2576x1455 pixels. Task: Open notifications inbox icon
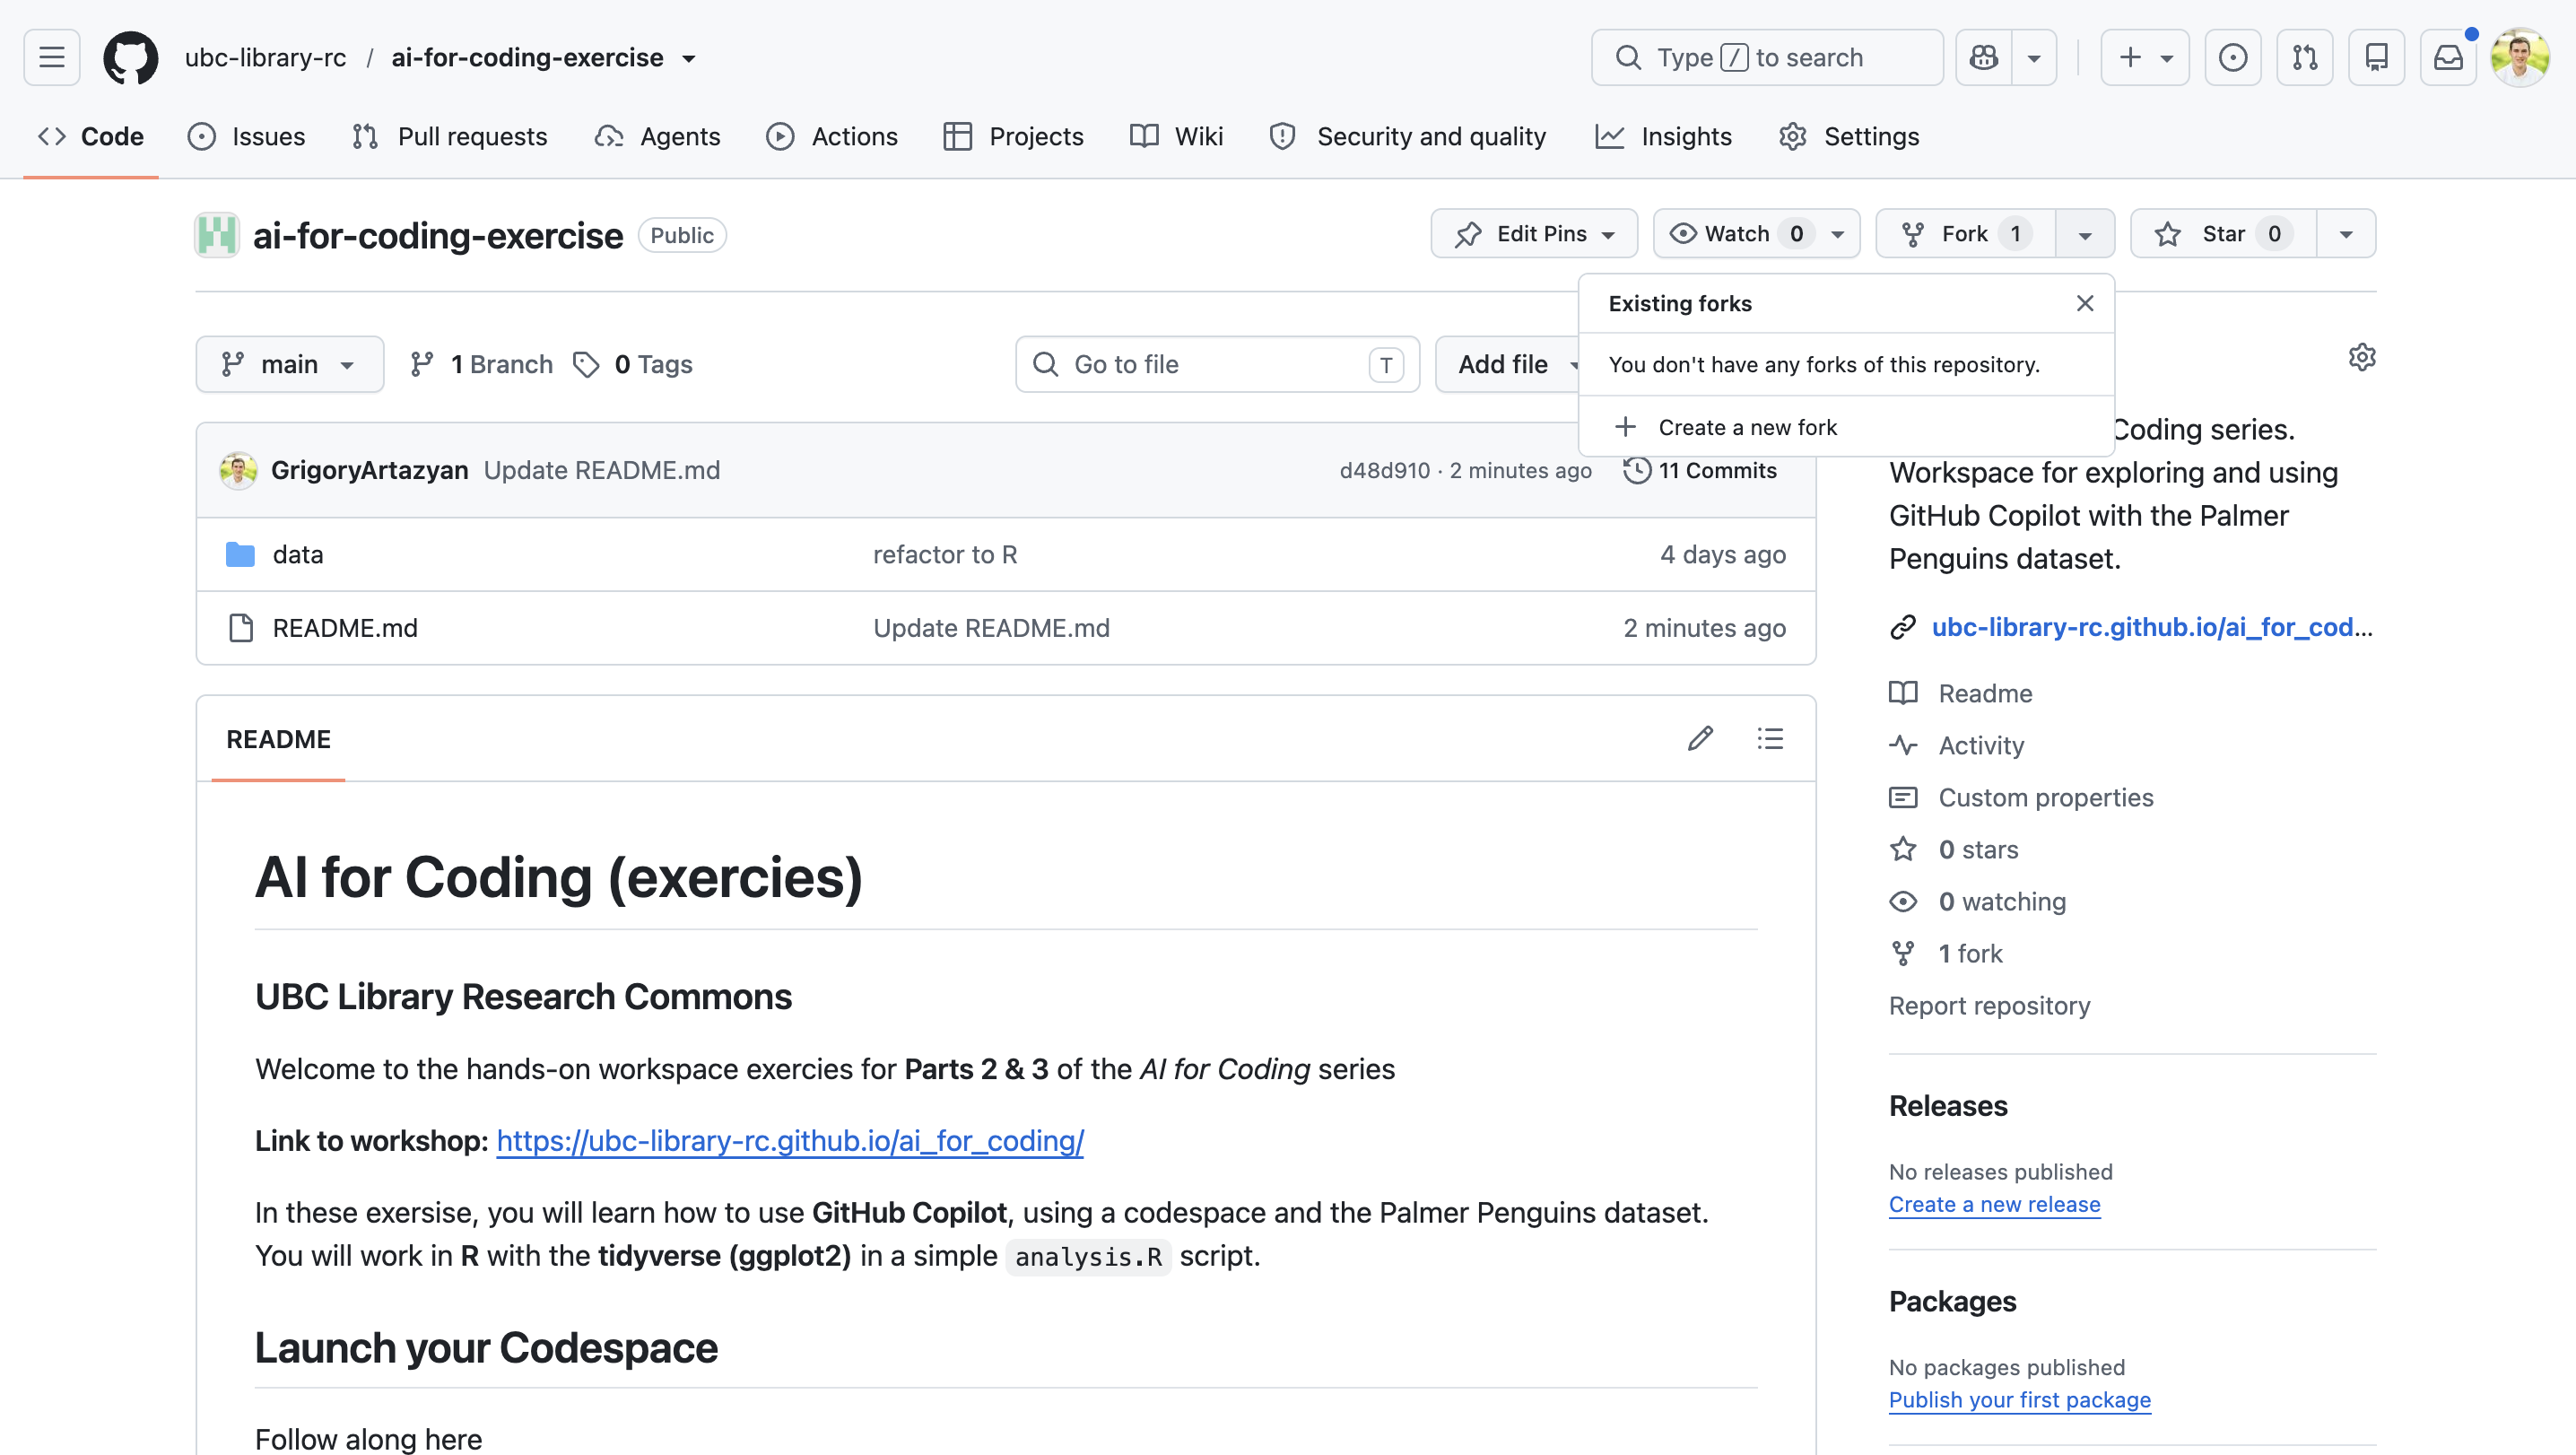2448,57
